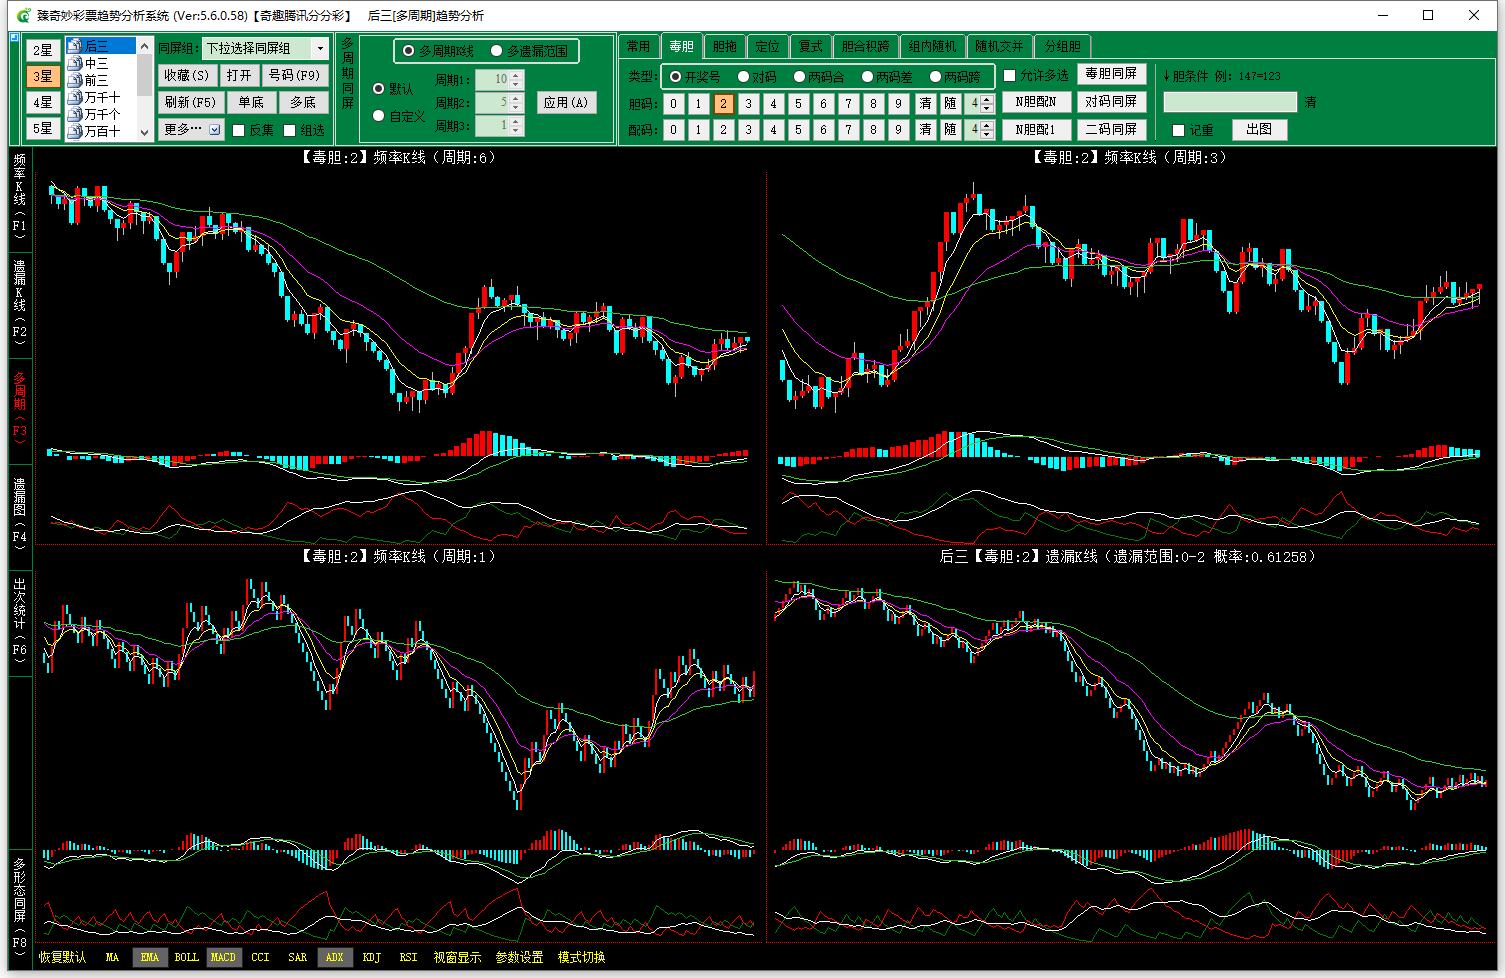Select the 多遗漏范围 radio option
This screenshot has height=978, width=1505.
coord(497,51)
